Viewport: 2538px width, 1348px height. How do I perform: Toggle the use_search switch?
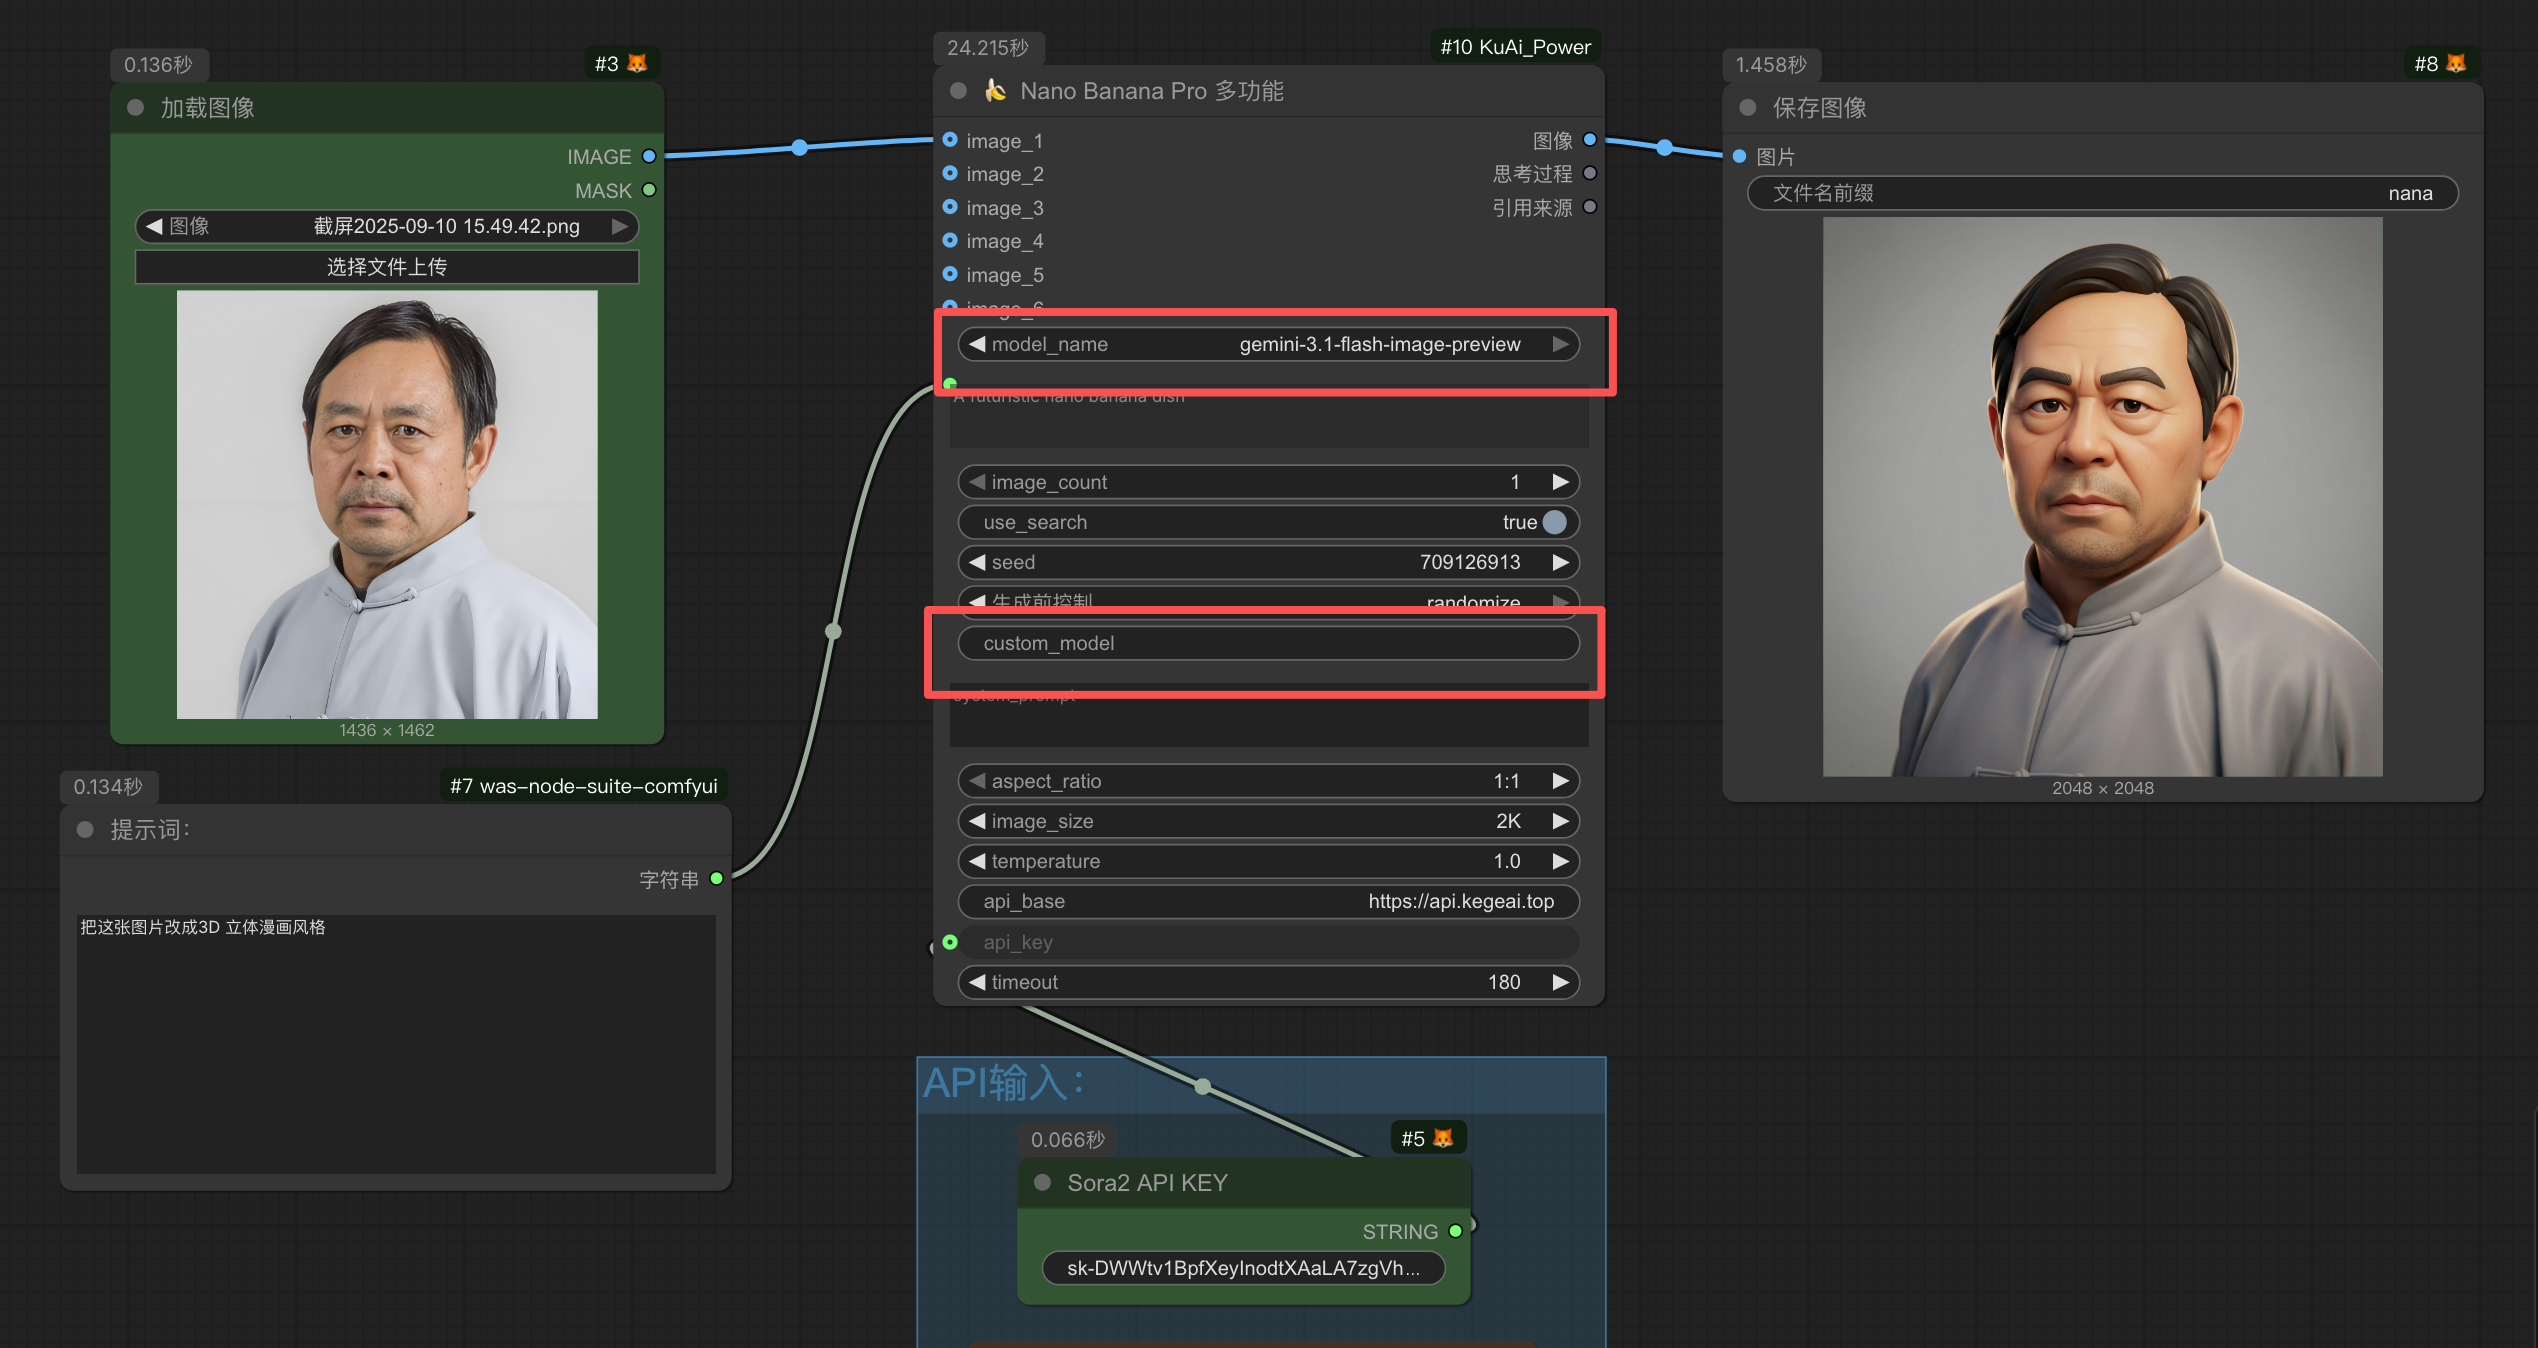1554,522
